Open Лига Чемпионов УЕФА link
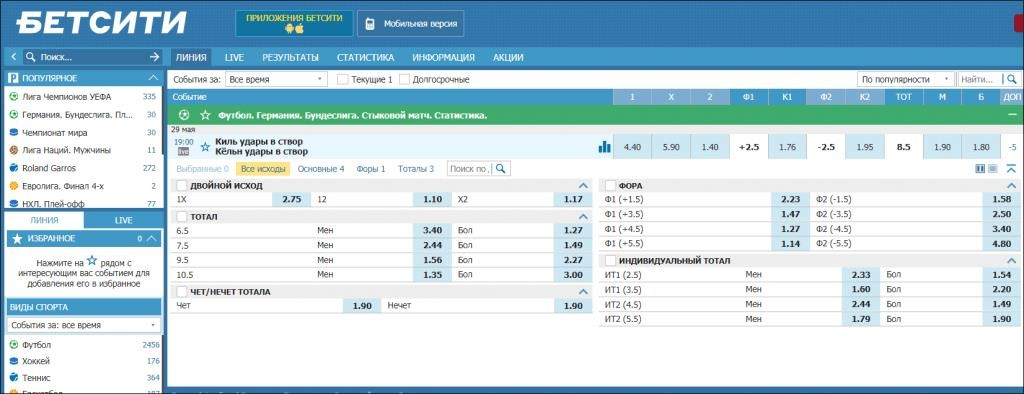Viewport: 1024px width, 394px height. click(x=67, y=97)
